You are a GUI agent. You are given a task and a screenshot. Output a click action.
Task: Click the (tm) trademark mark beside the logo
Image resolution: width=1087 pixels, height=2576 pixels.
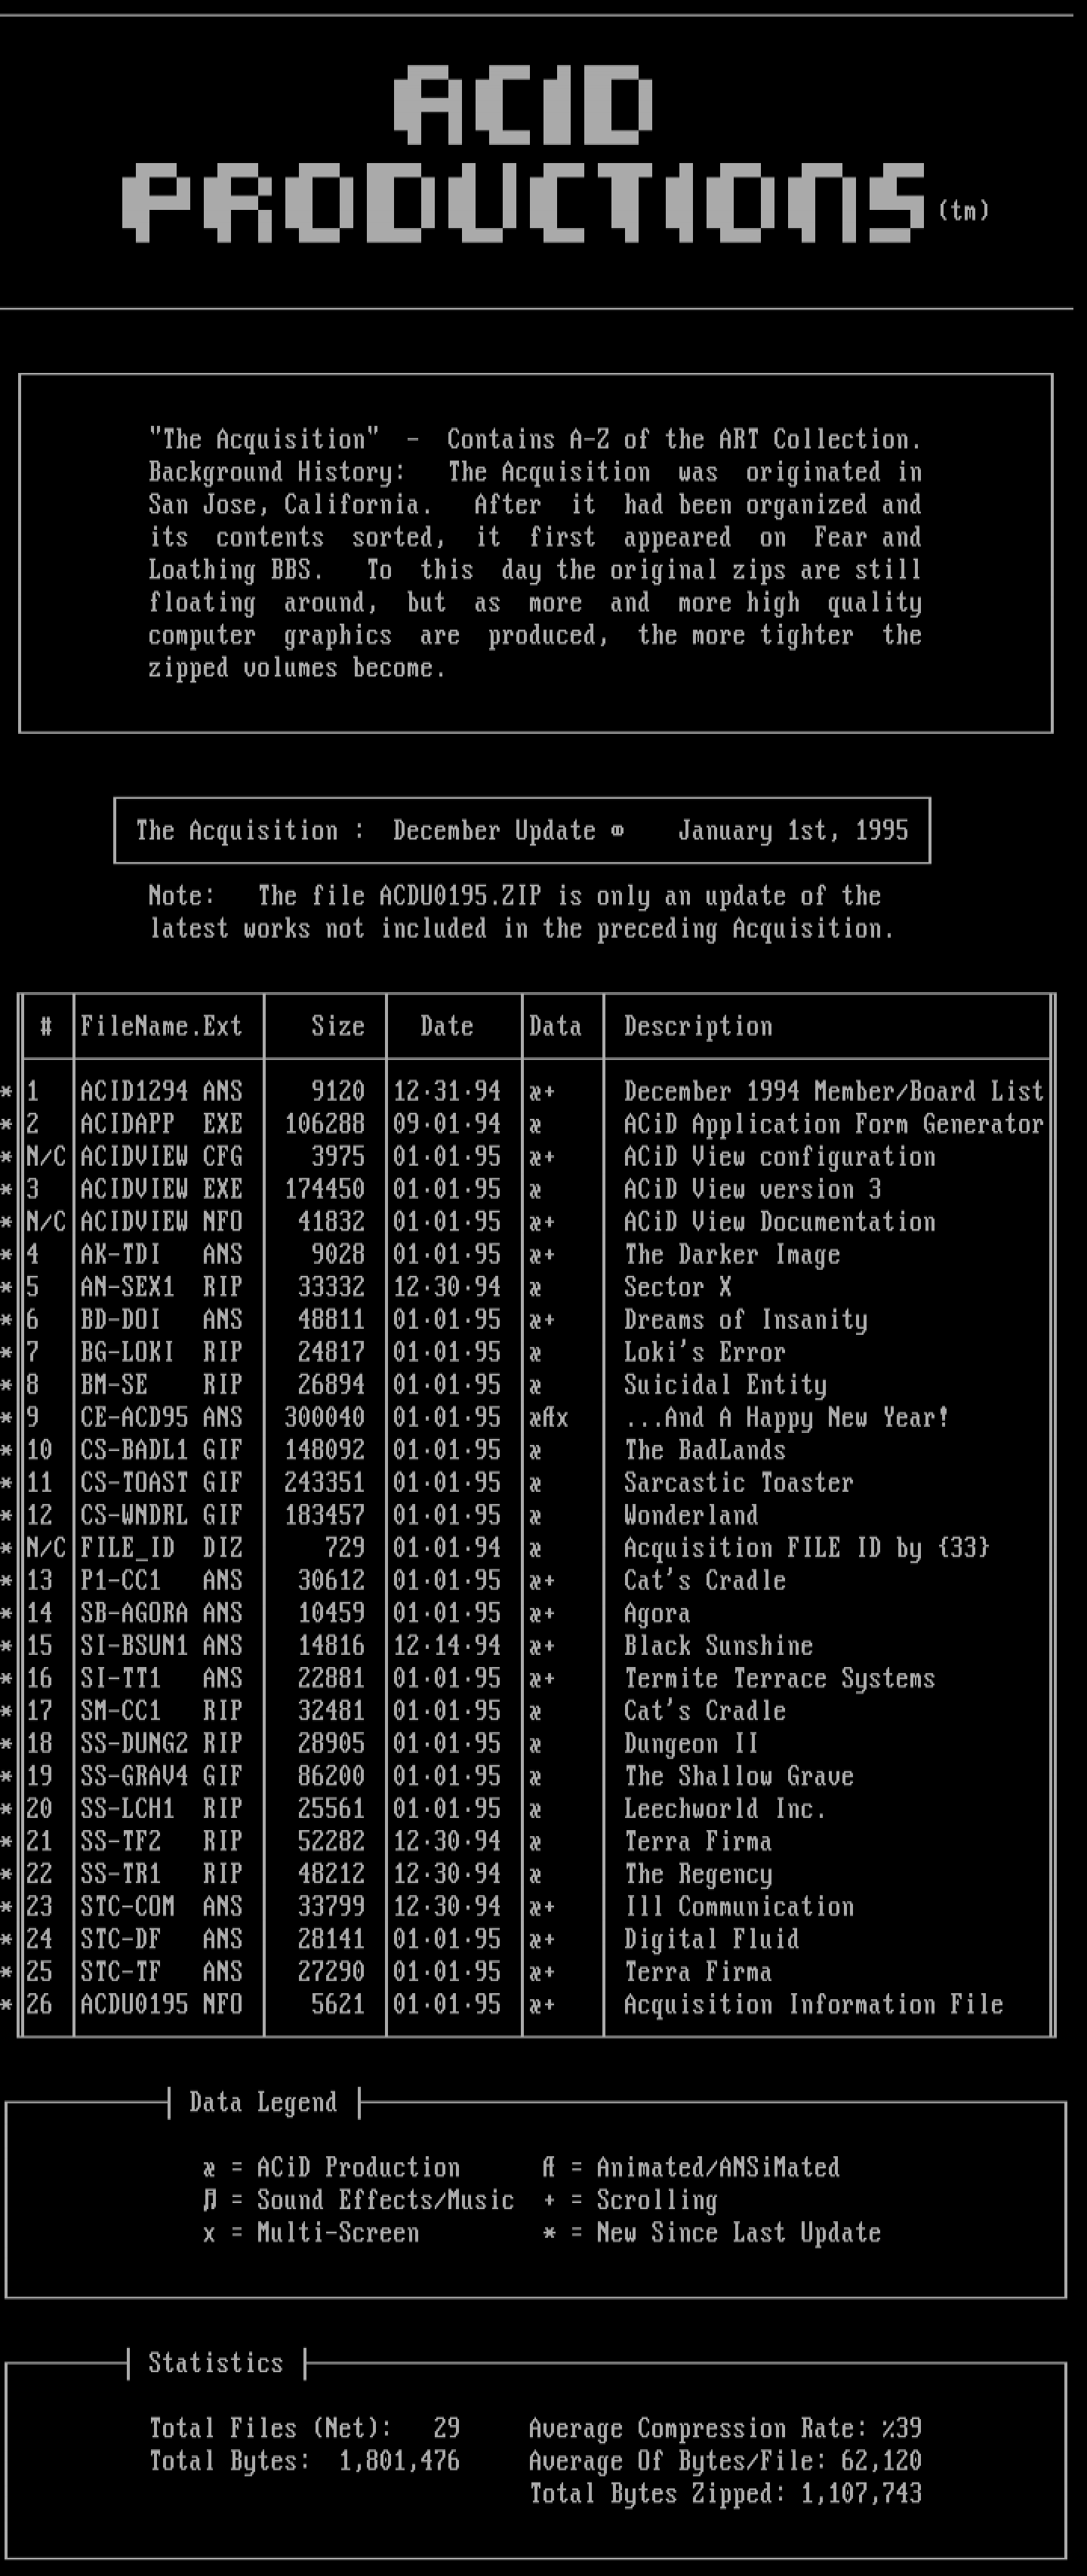click(963, 210)
